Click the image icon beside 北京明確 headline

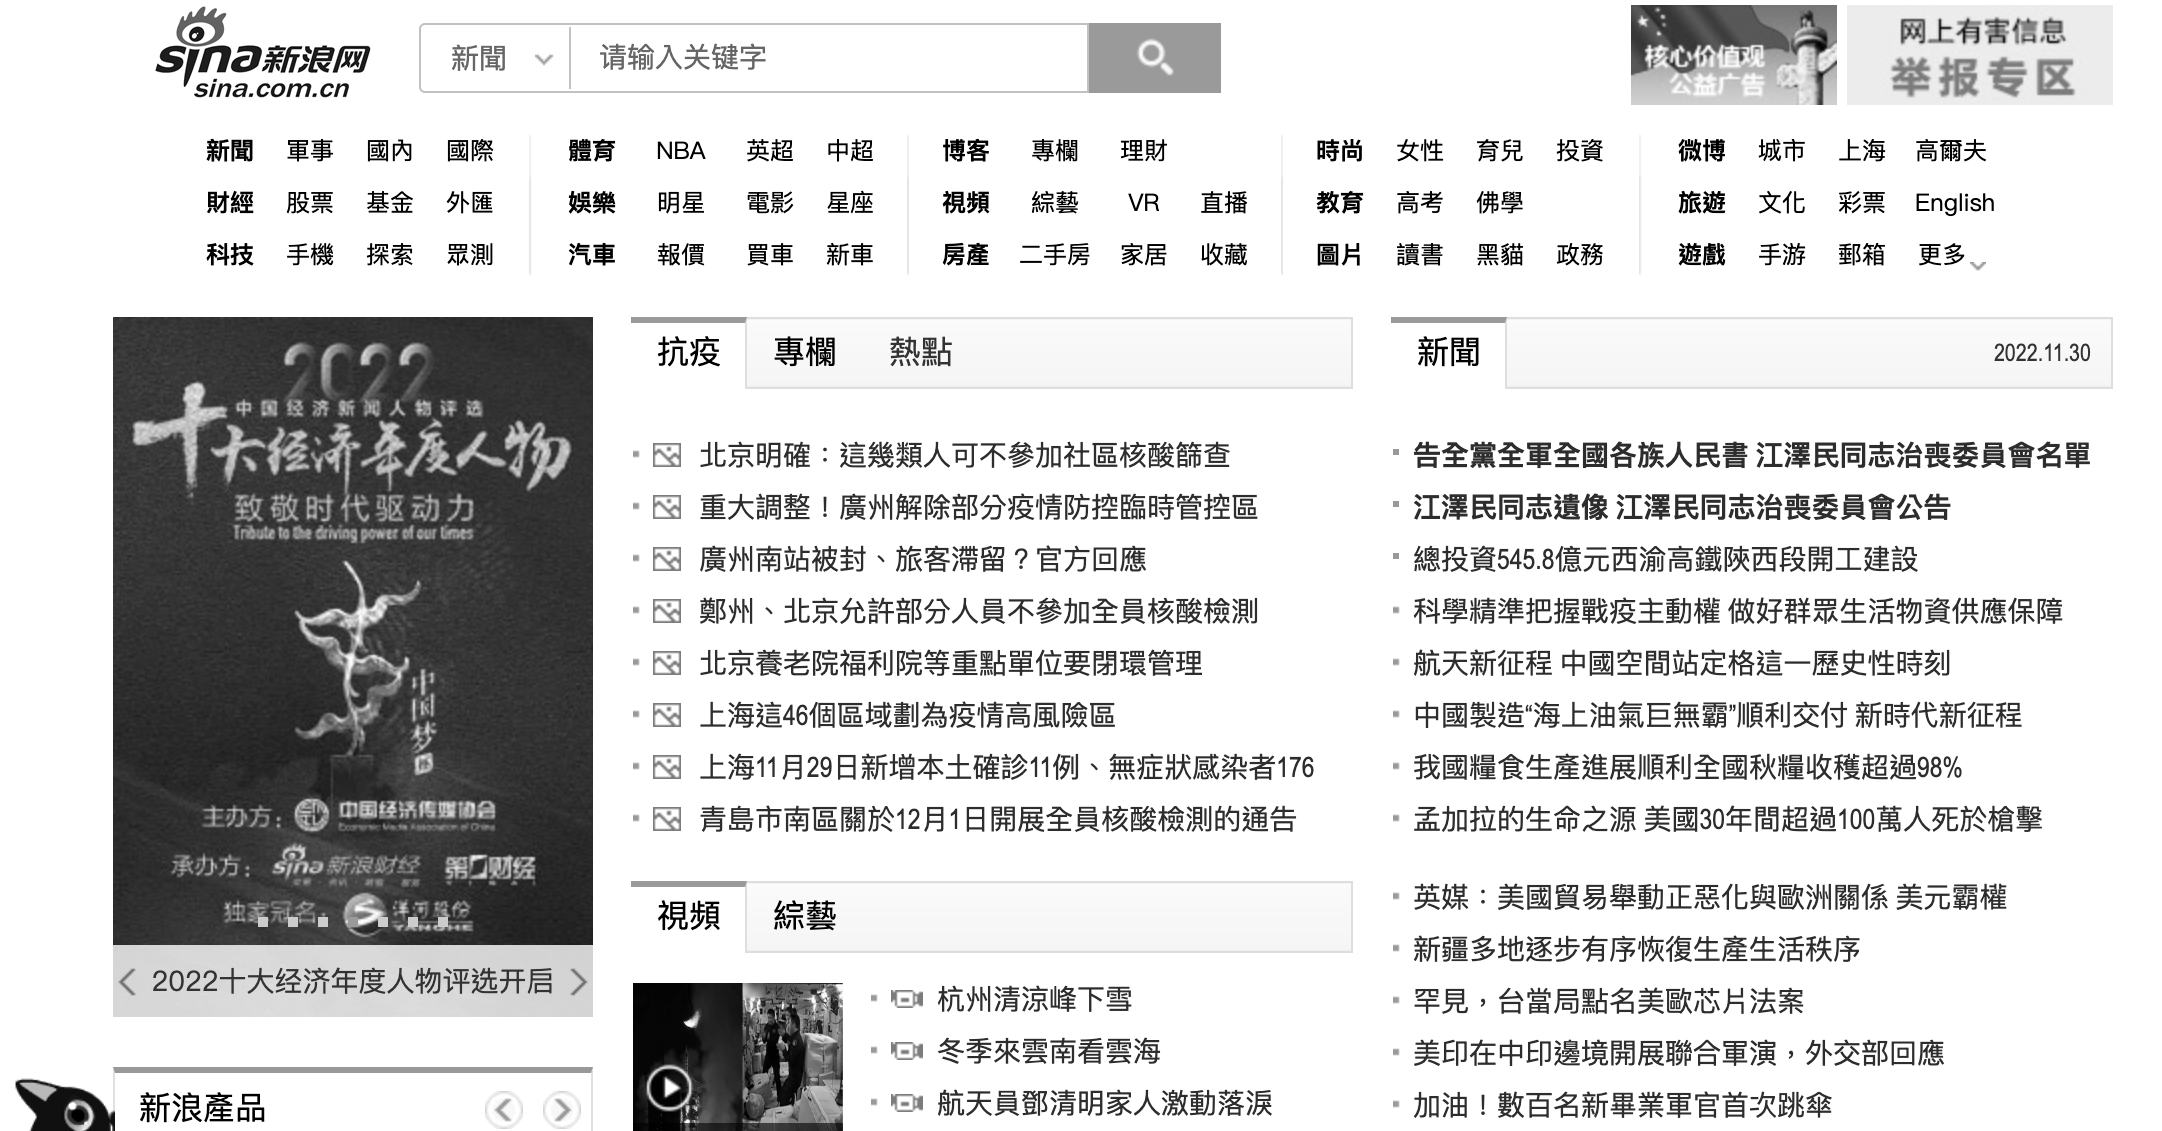667,456
